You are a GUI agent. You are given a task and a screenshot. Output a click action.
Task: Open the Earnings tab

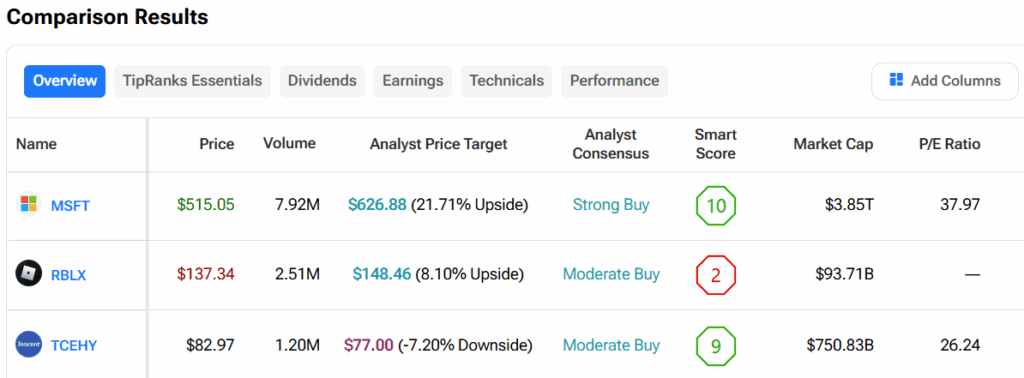[413, 81]
